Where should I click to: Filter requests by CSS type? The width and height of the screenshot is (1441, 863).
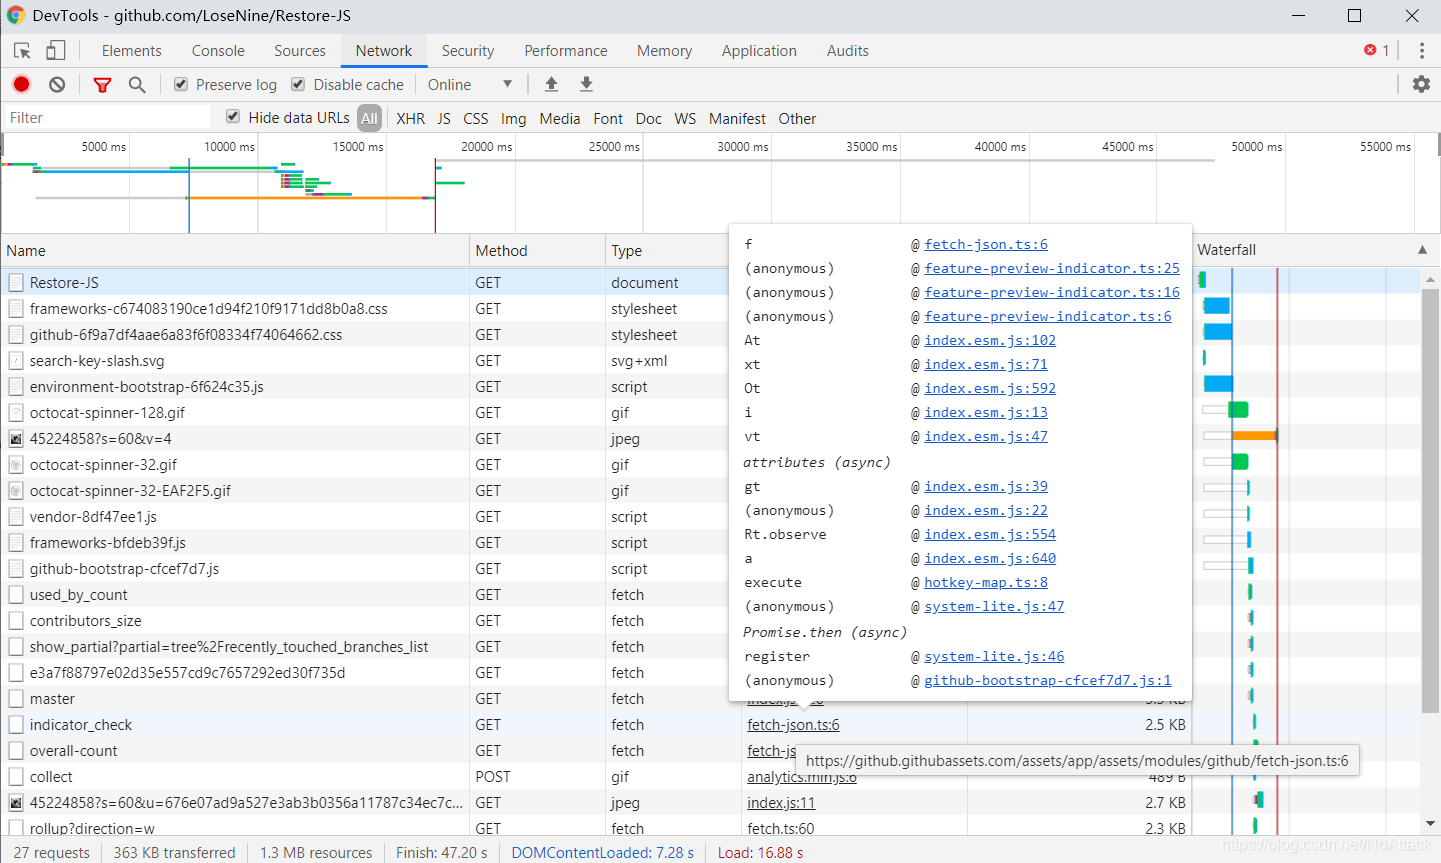pos(476,118)
